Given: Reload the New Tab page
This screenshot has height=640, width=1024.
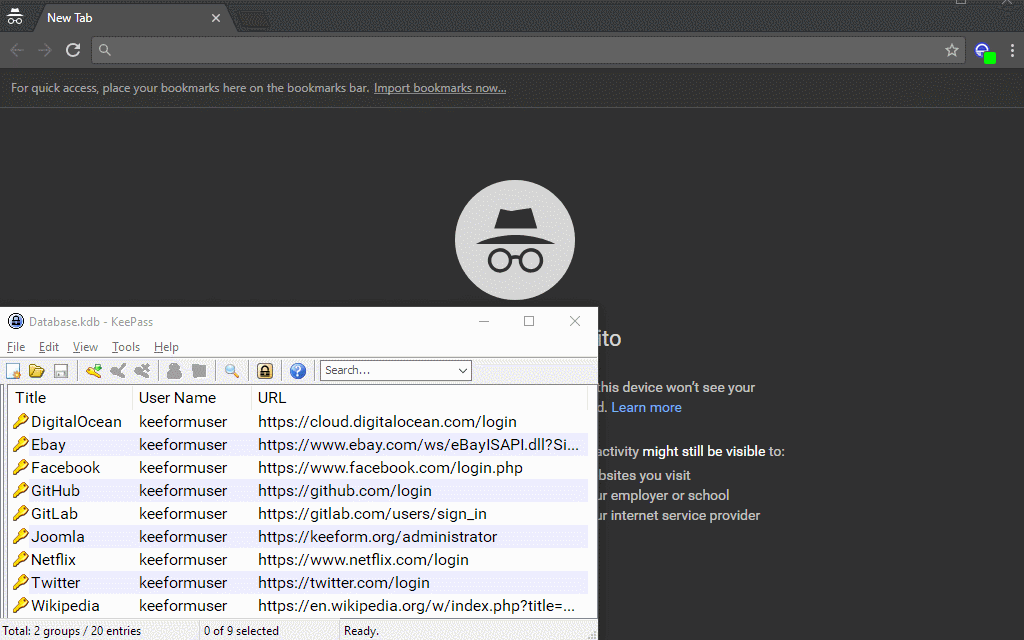Looking at the screenshot, I should point(72,49).
